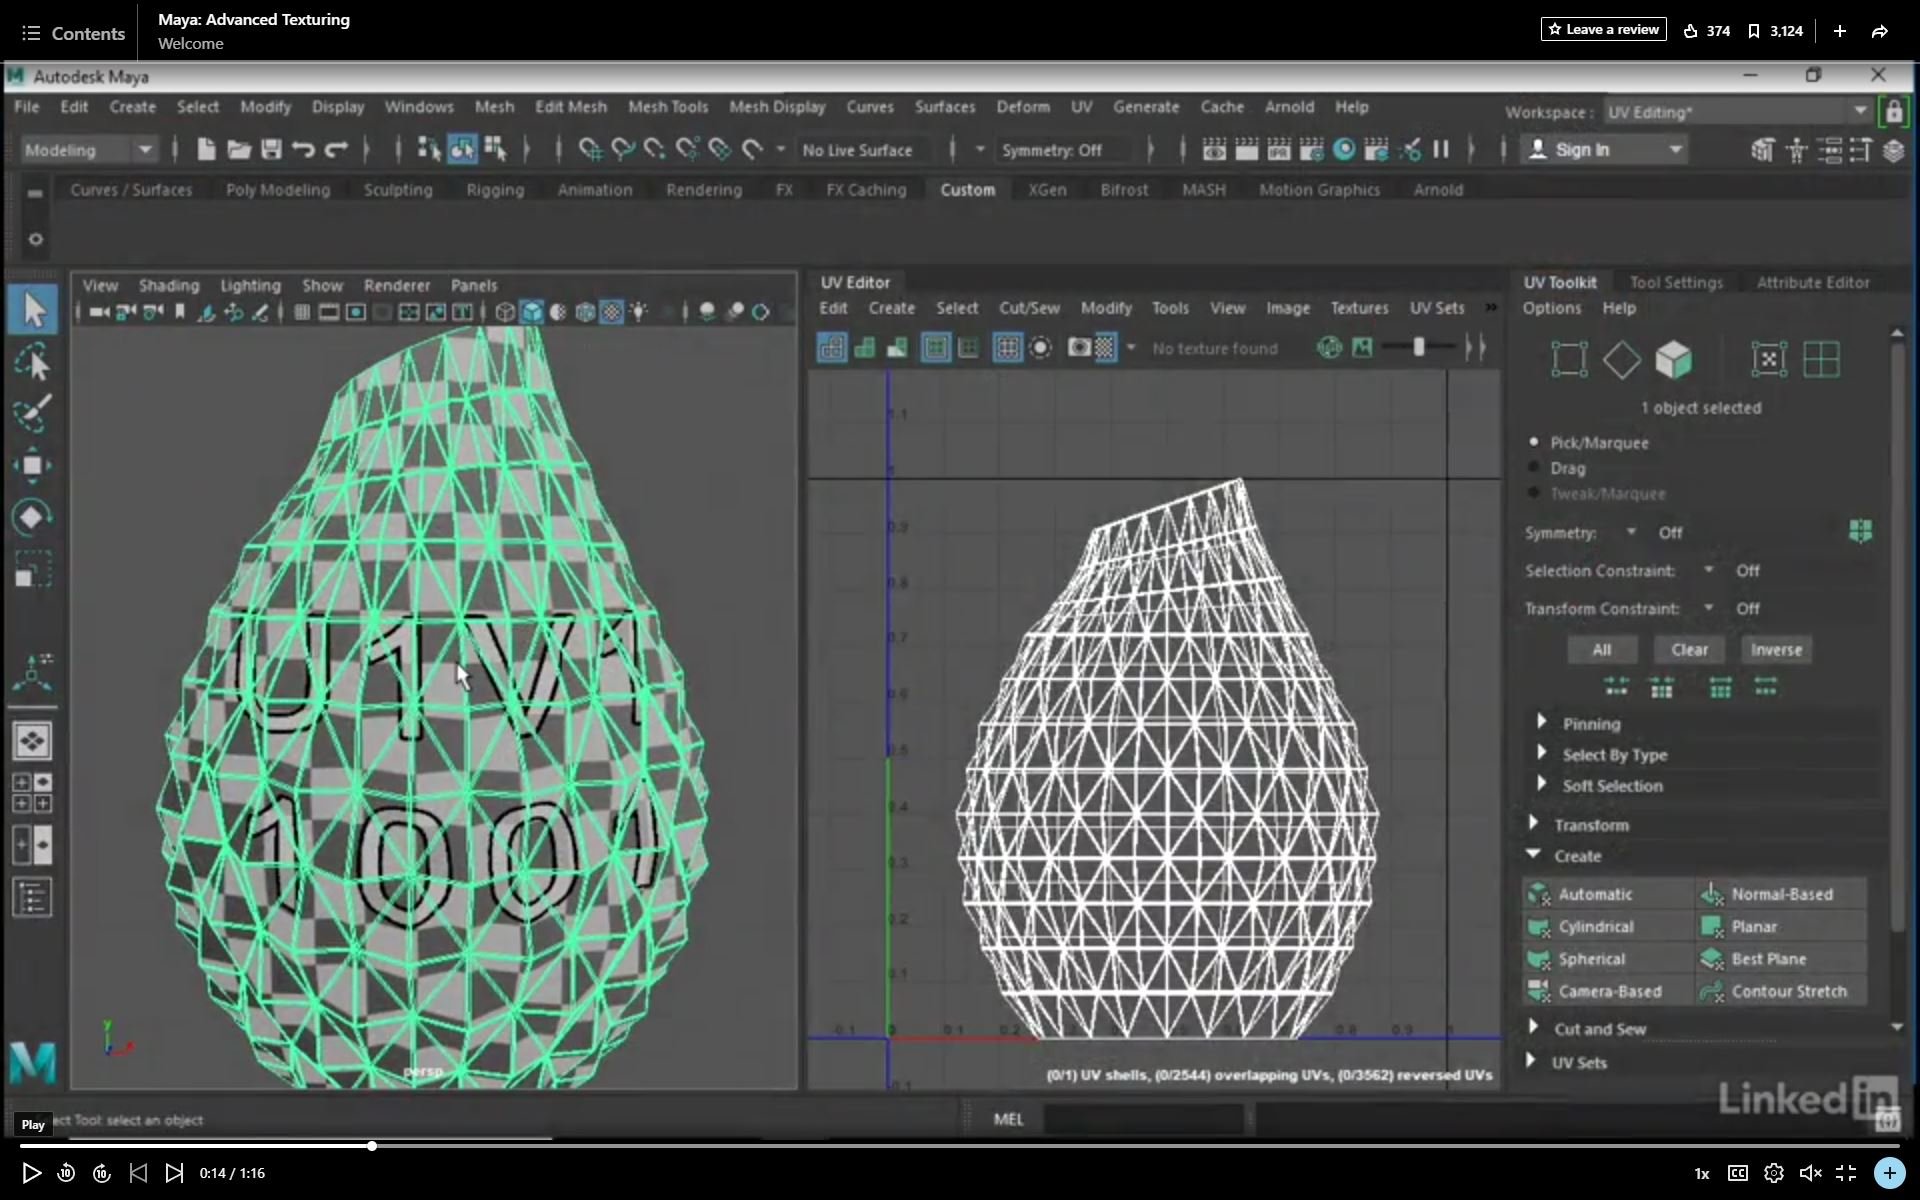Open the Contents sidebar

pyautogui.click(x=74, y=33)
